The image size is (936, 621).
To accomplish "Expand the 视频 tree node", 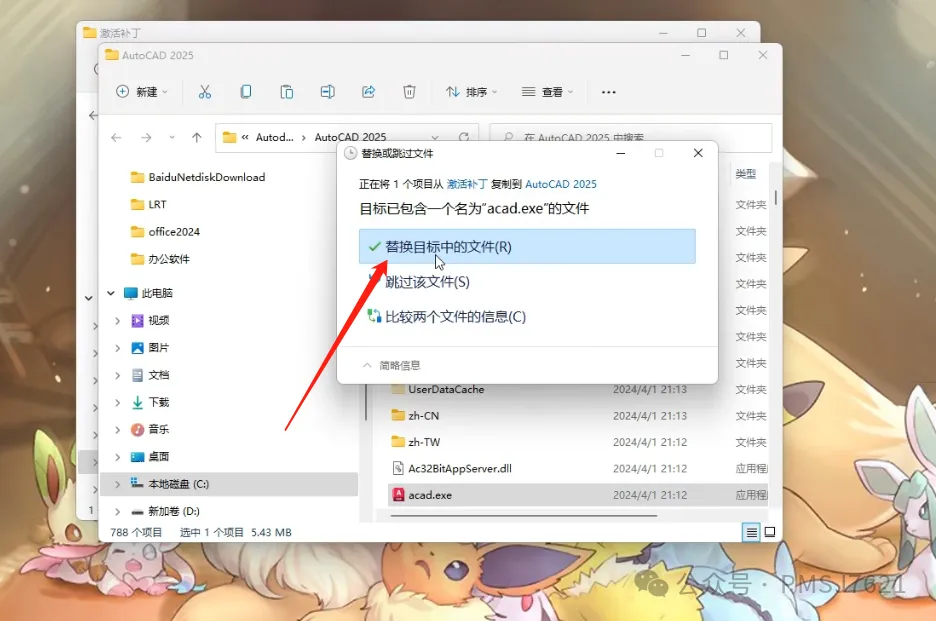I will (118, 321).
